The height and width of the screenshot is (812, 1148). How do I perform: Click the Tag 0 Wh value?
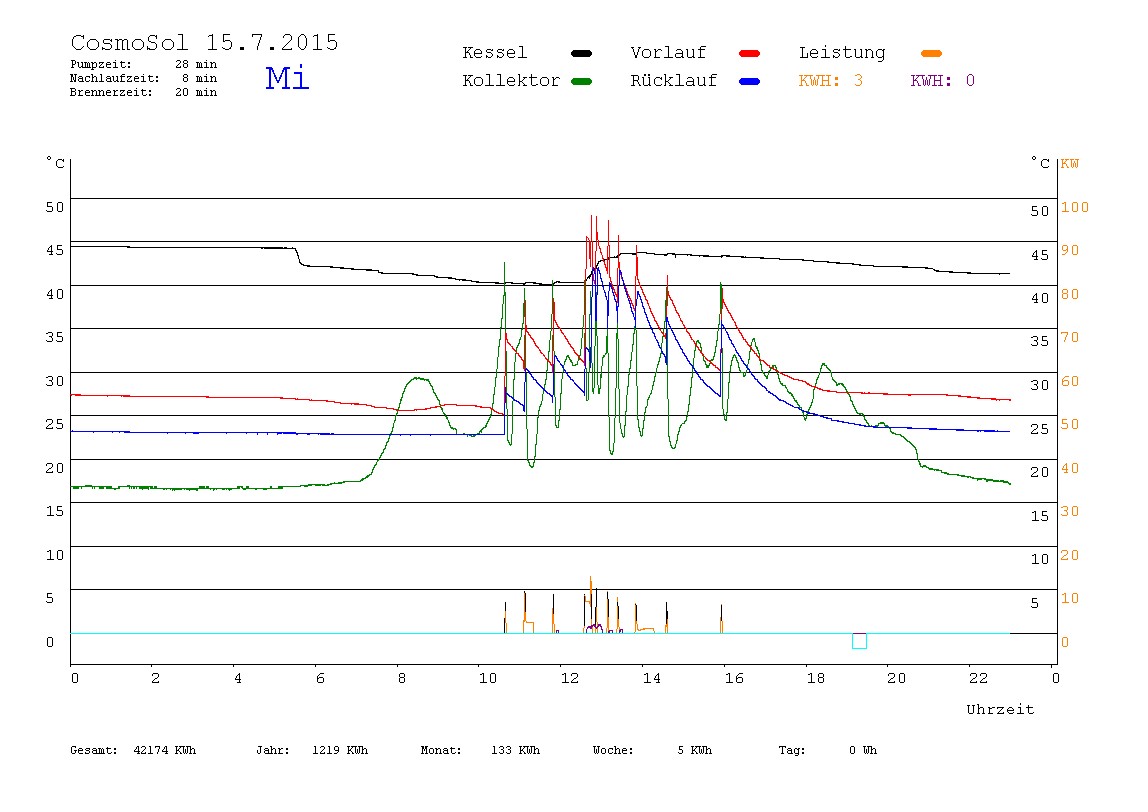coord(862,750)
